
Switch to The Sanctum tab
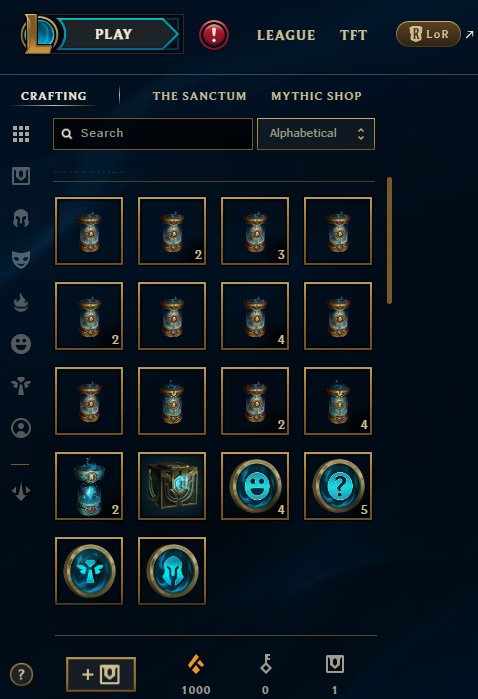(199, 96)
